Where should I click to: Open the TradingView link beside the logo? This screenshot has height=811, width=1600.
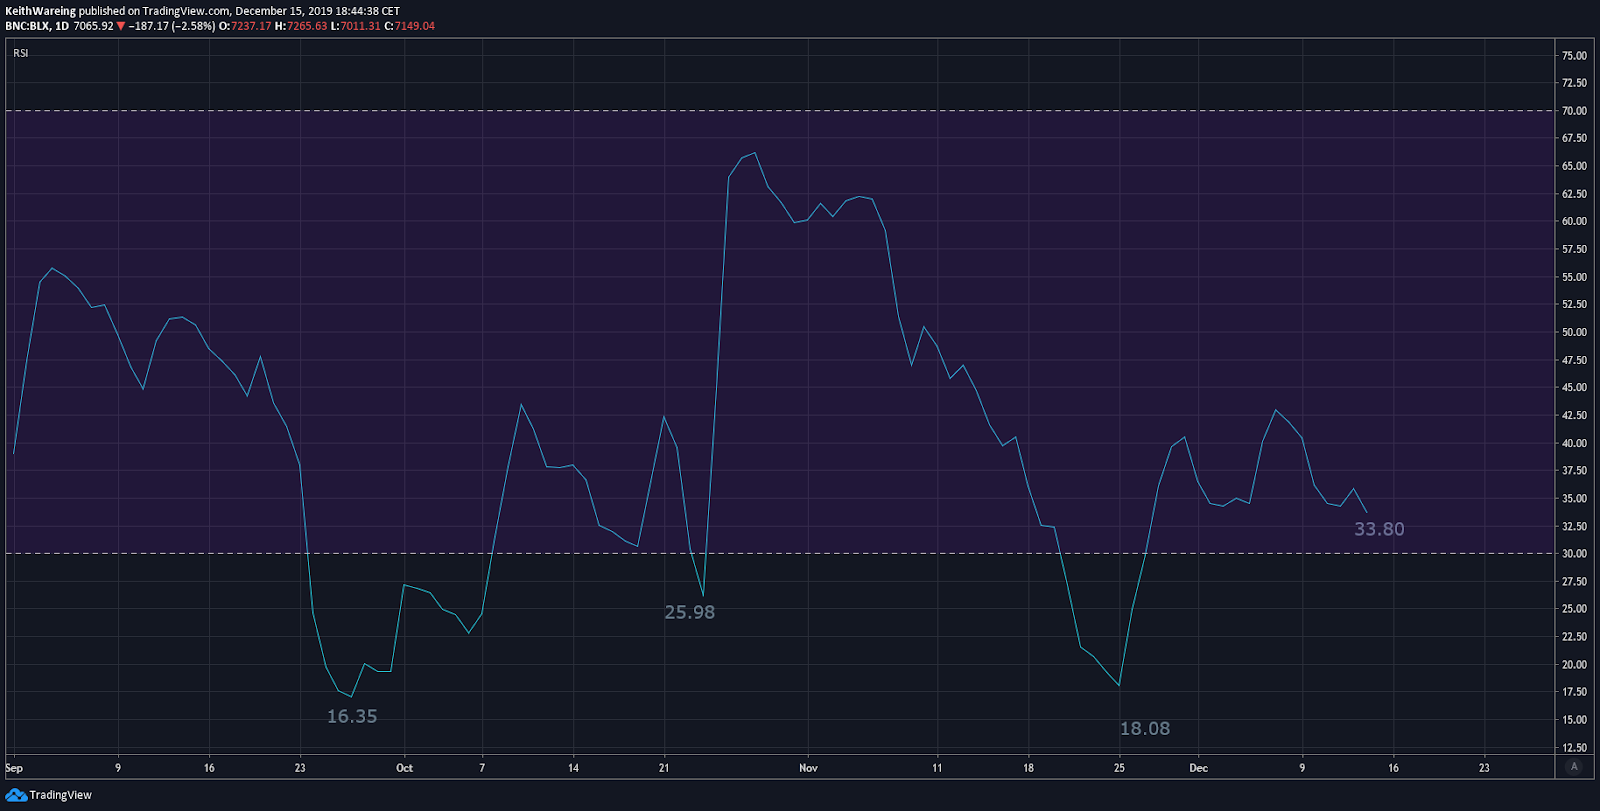pyautogui.click(x=60, y=795)
